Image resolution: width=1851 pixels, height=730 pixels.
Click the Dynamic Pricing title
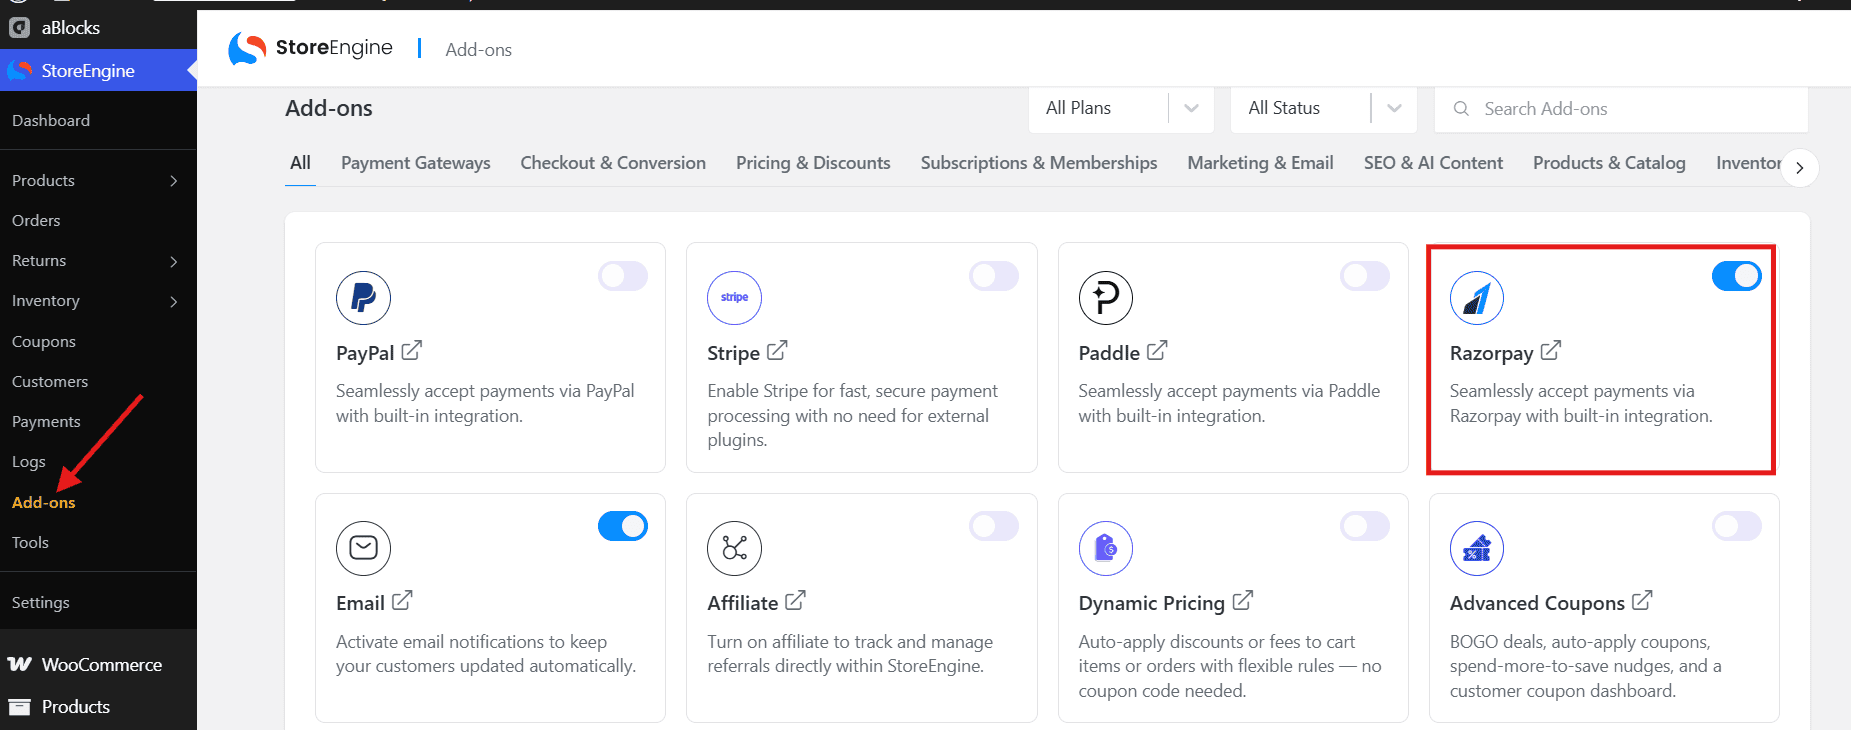point(1151,603)
